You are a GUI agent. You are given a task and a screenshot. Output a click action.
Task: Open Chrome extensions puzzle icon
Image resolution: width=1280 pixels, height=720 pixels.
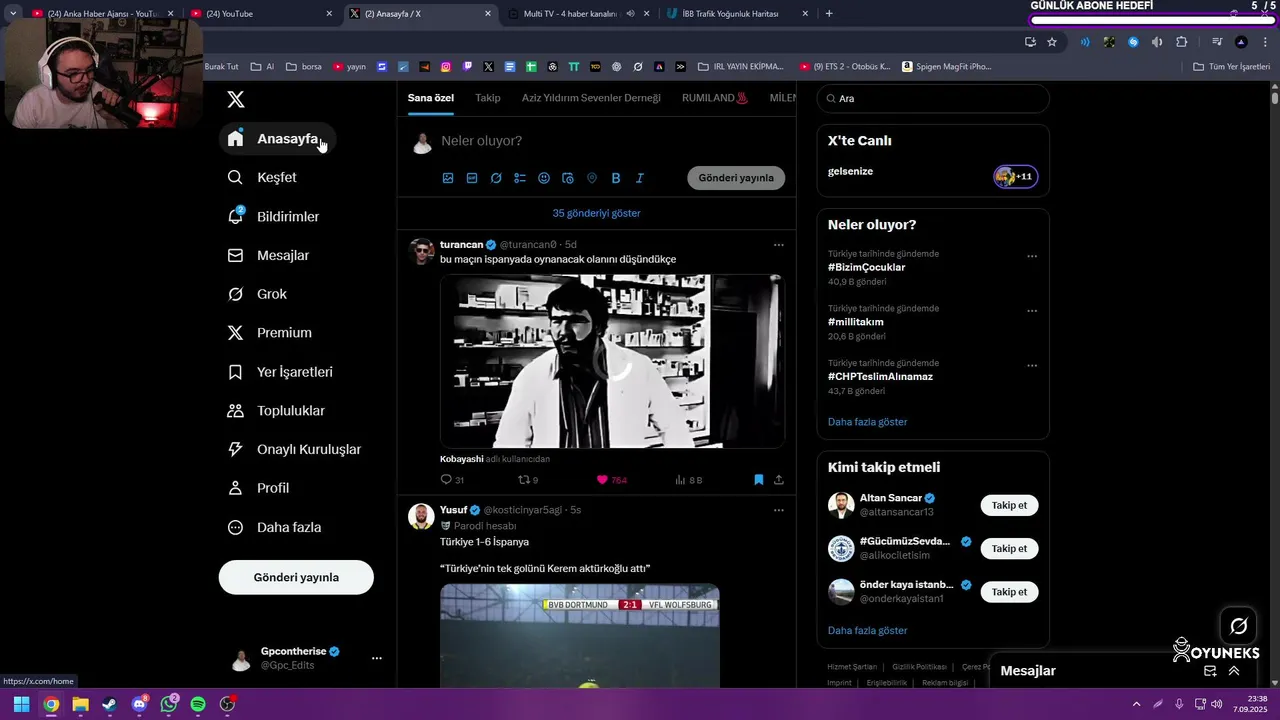[1182, 42]
